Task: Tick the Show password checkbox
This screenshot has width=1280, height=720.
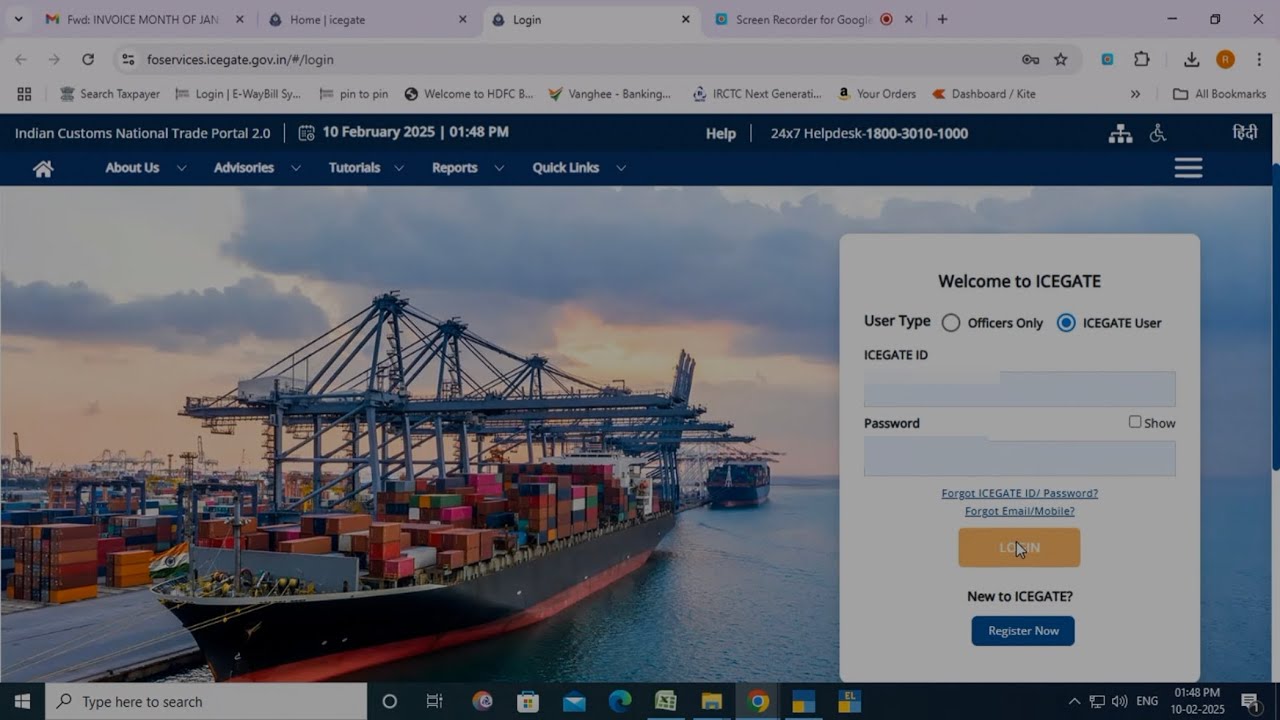Action: click(1135, 422)
